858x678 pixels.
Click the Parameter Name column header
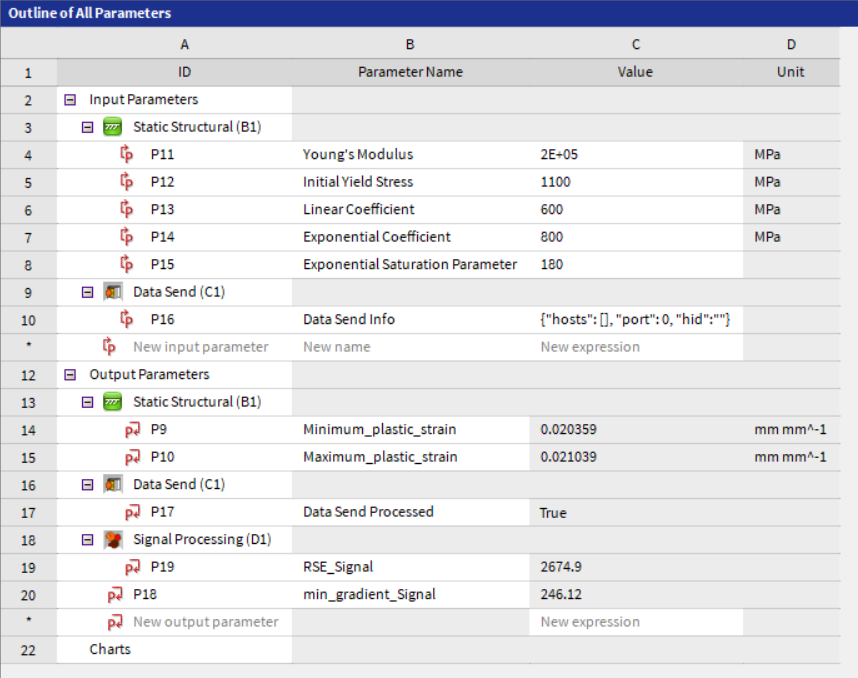[410, 72]
